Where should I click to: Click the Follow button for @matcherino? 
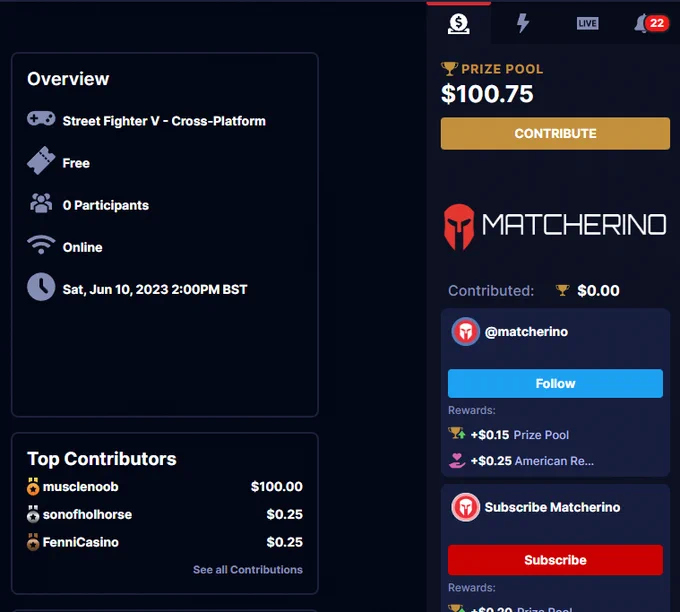coord(555,383)
